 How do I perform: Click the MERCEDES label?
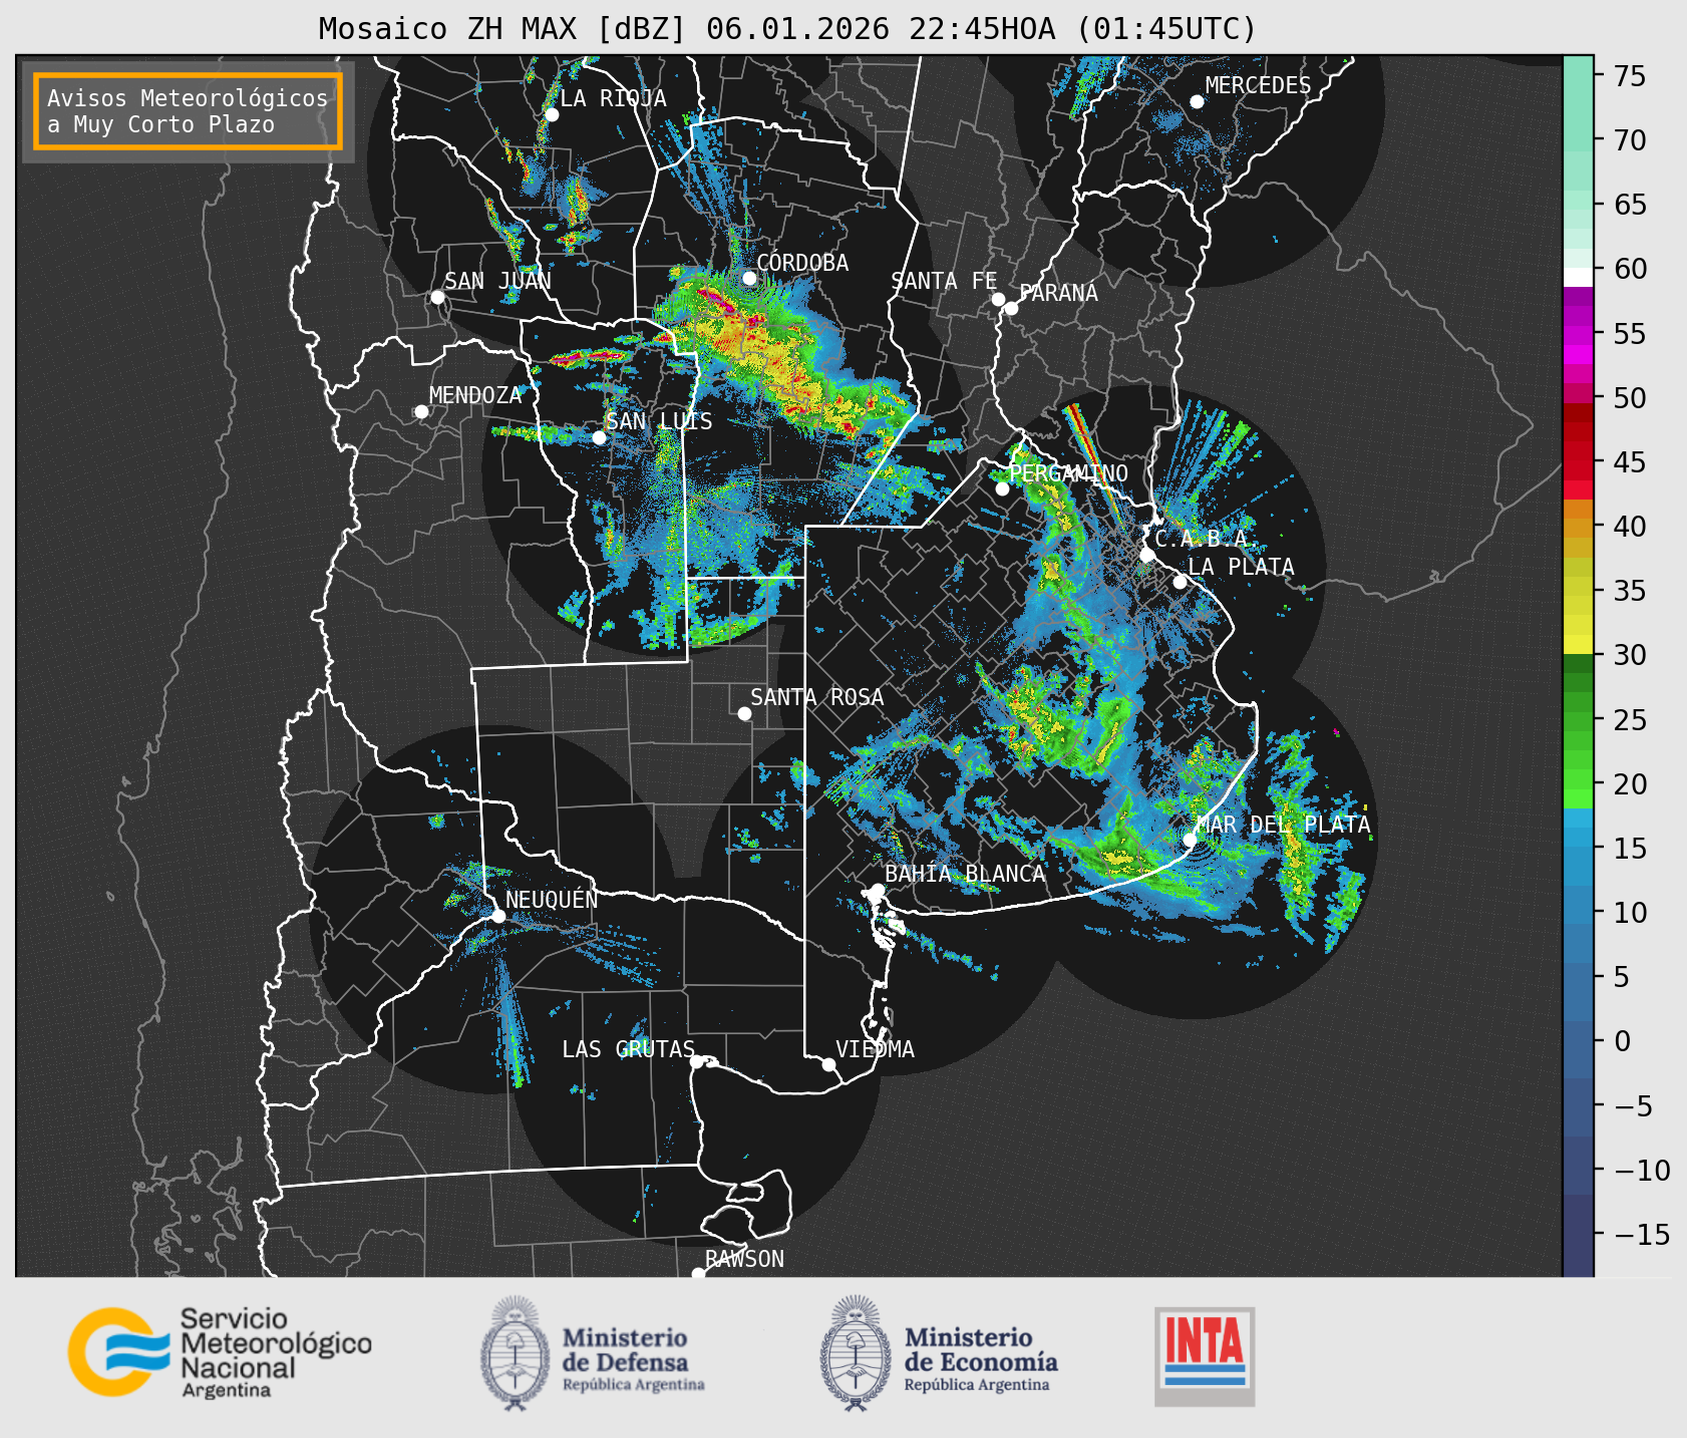(1258, 86)
